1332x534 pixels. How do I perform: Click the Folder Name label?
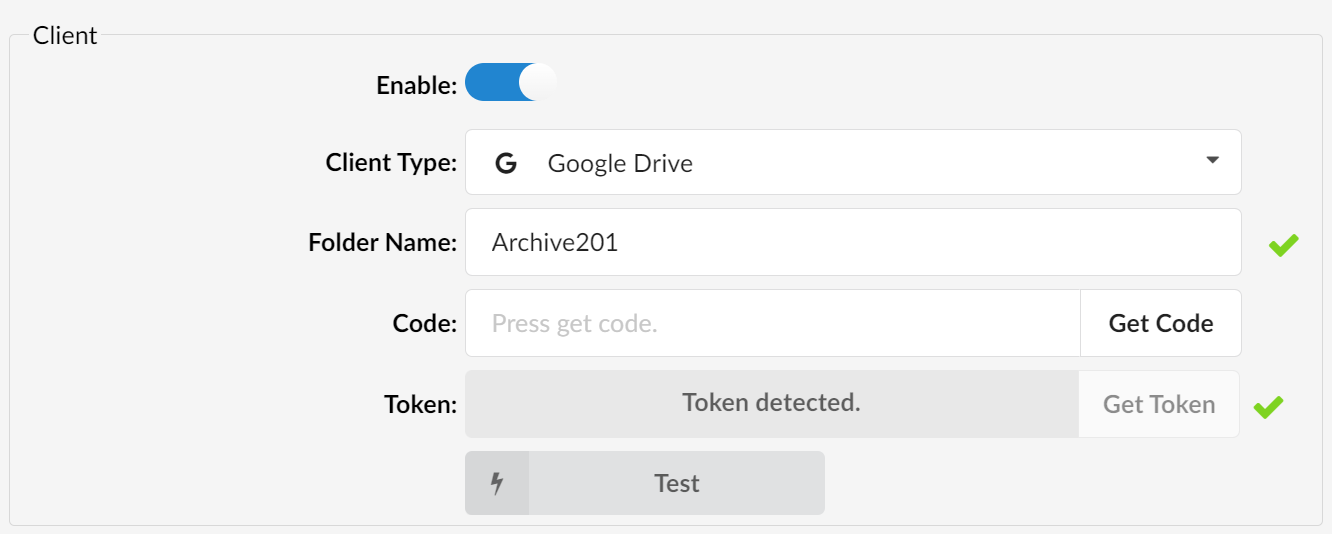coord(382,242)
